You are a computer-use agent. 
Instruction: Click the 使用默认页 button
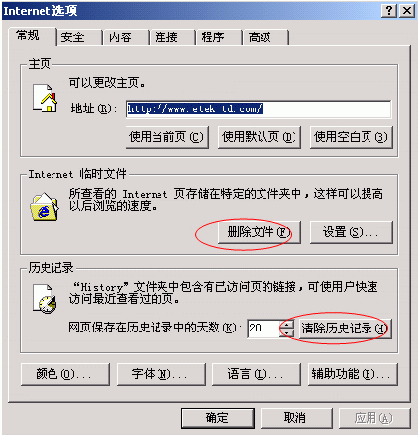259,137
